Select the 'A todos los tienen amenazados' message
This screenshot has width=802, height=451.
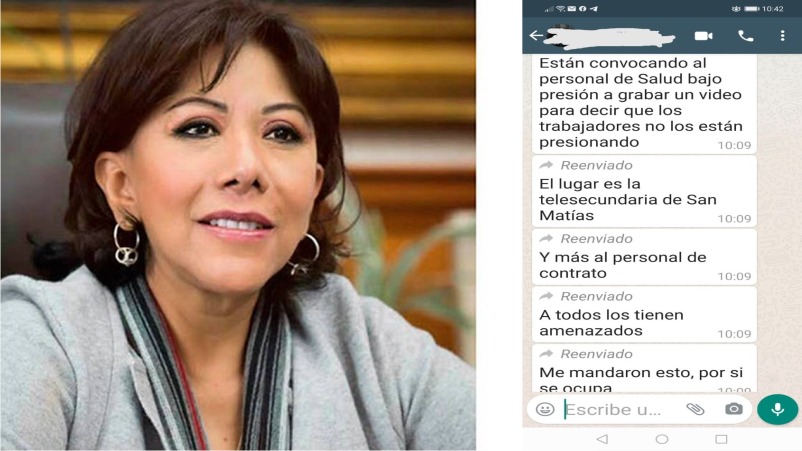(644, 315)
